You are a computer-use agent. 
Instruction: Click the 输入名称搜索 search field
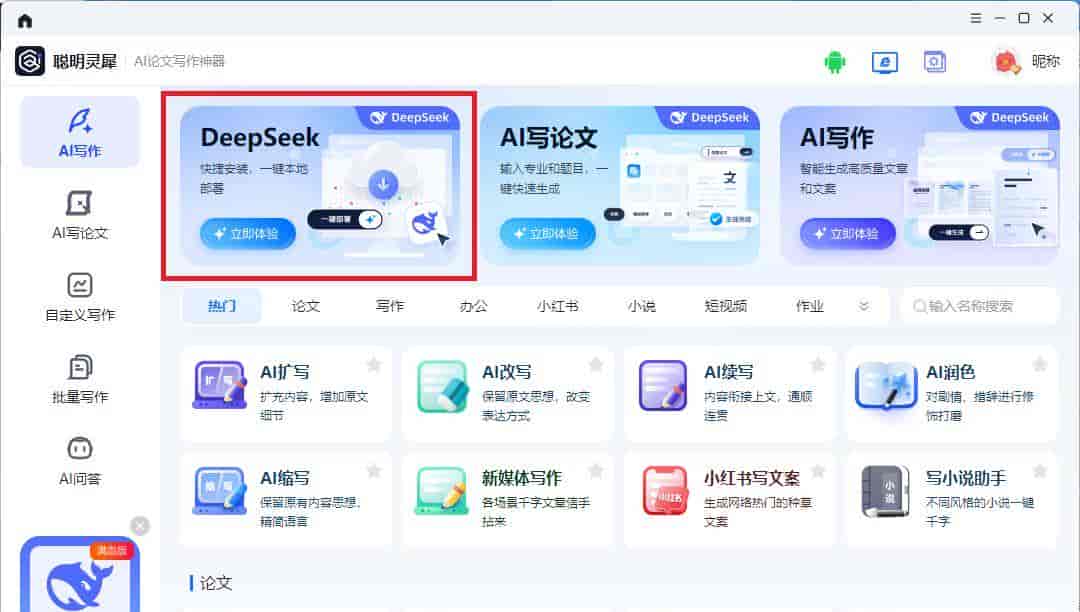(x=979, y=306)
